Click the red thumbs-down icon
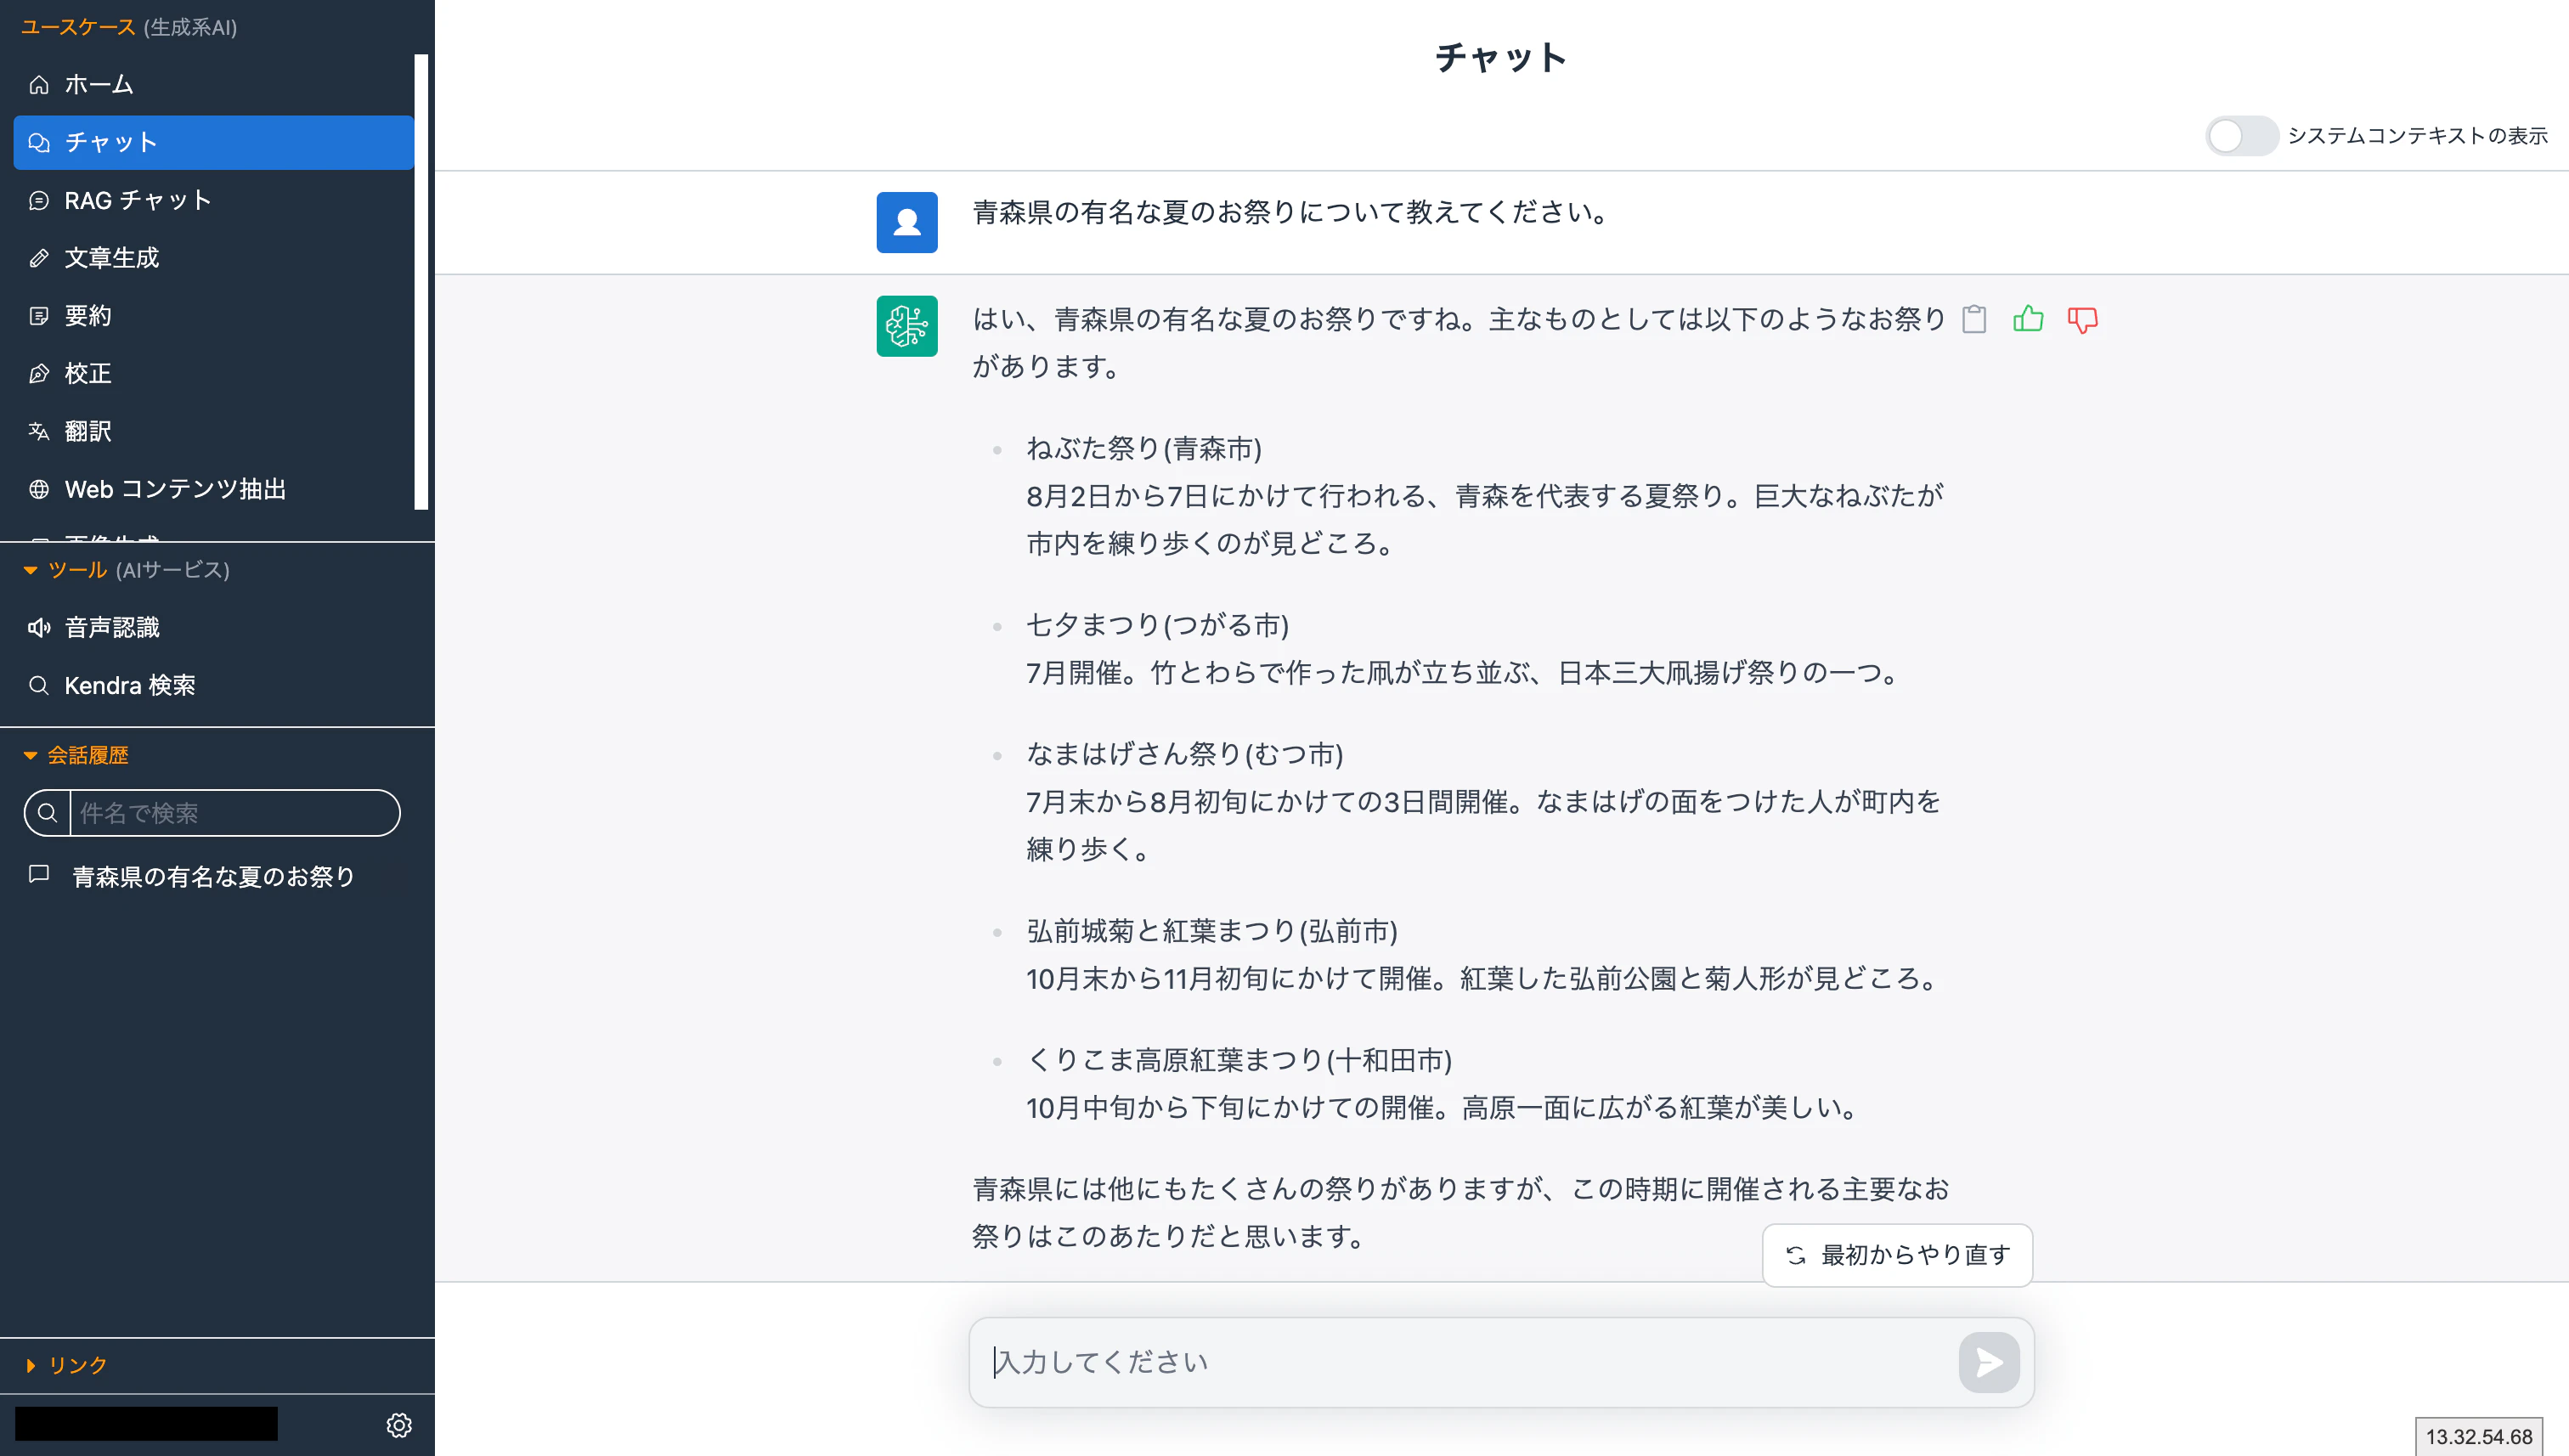 [x=2082, y=320]
